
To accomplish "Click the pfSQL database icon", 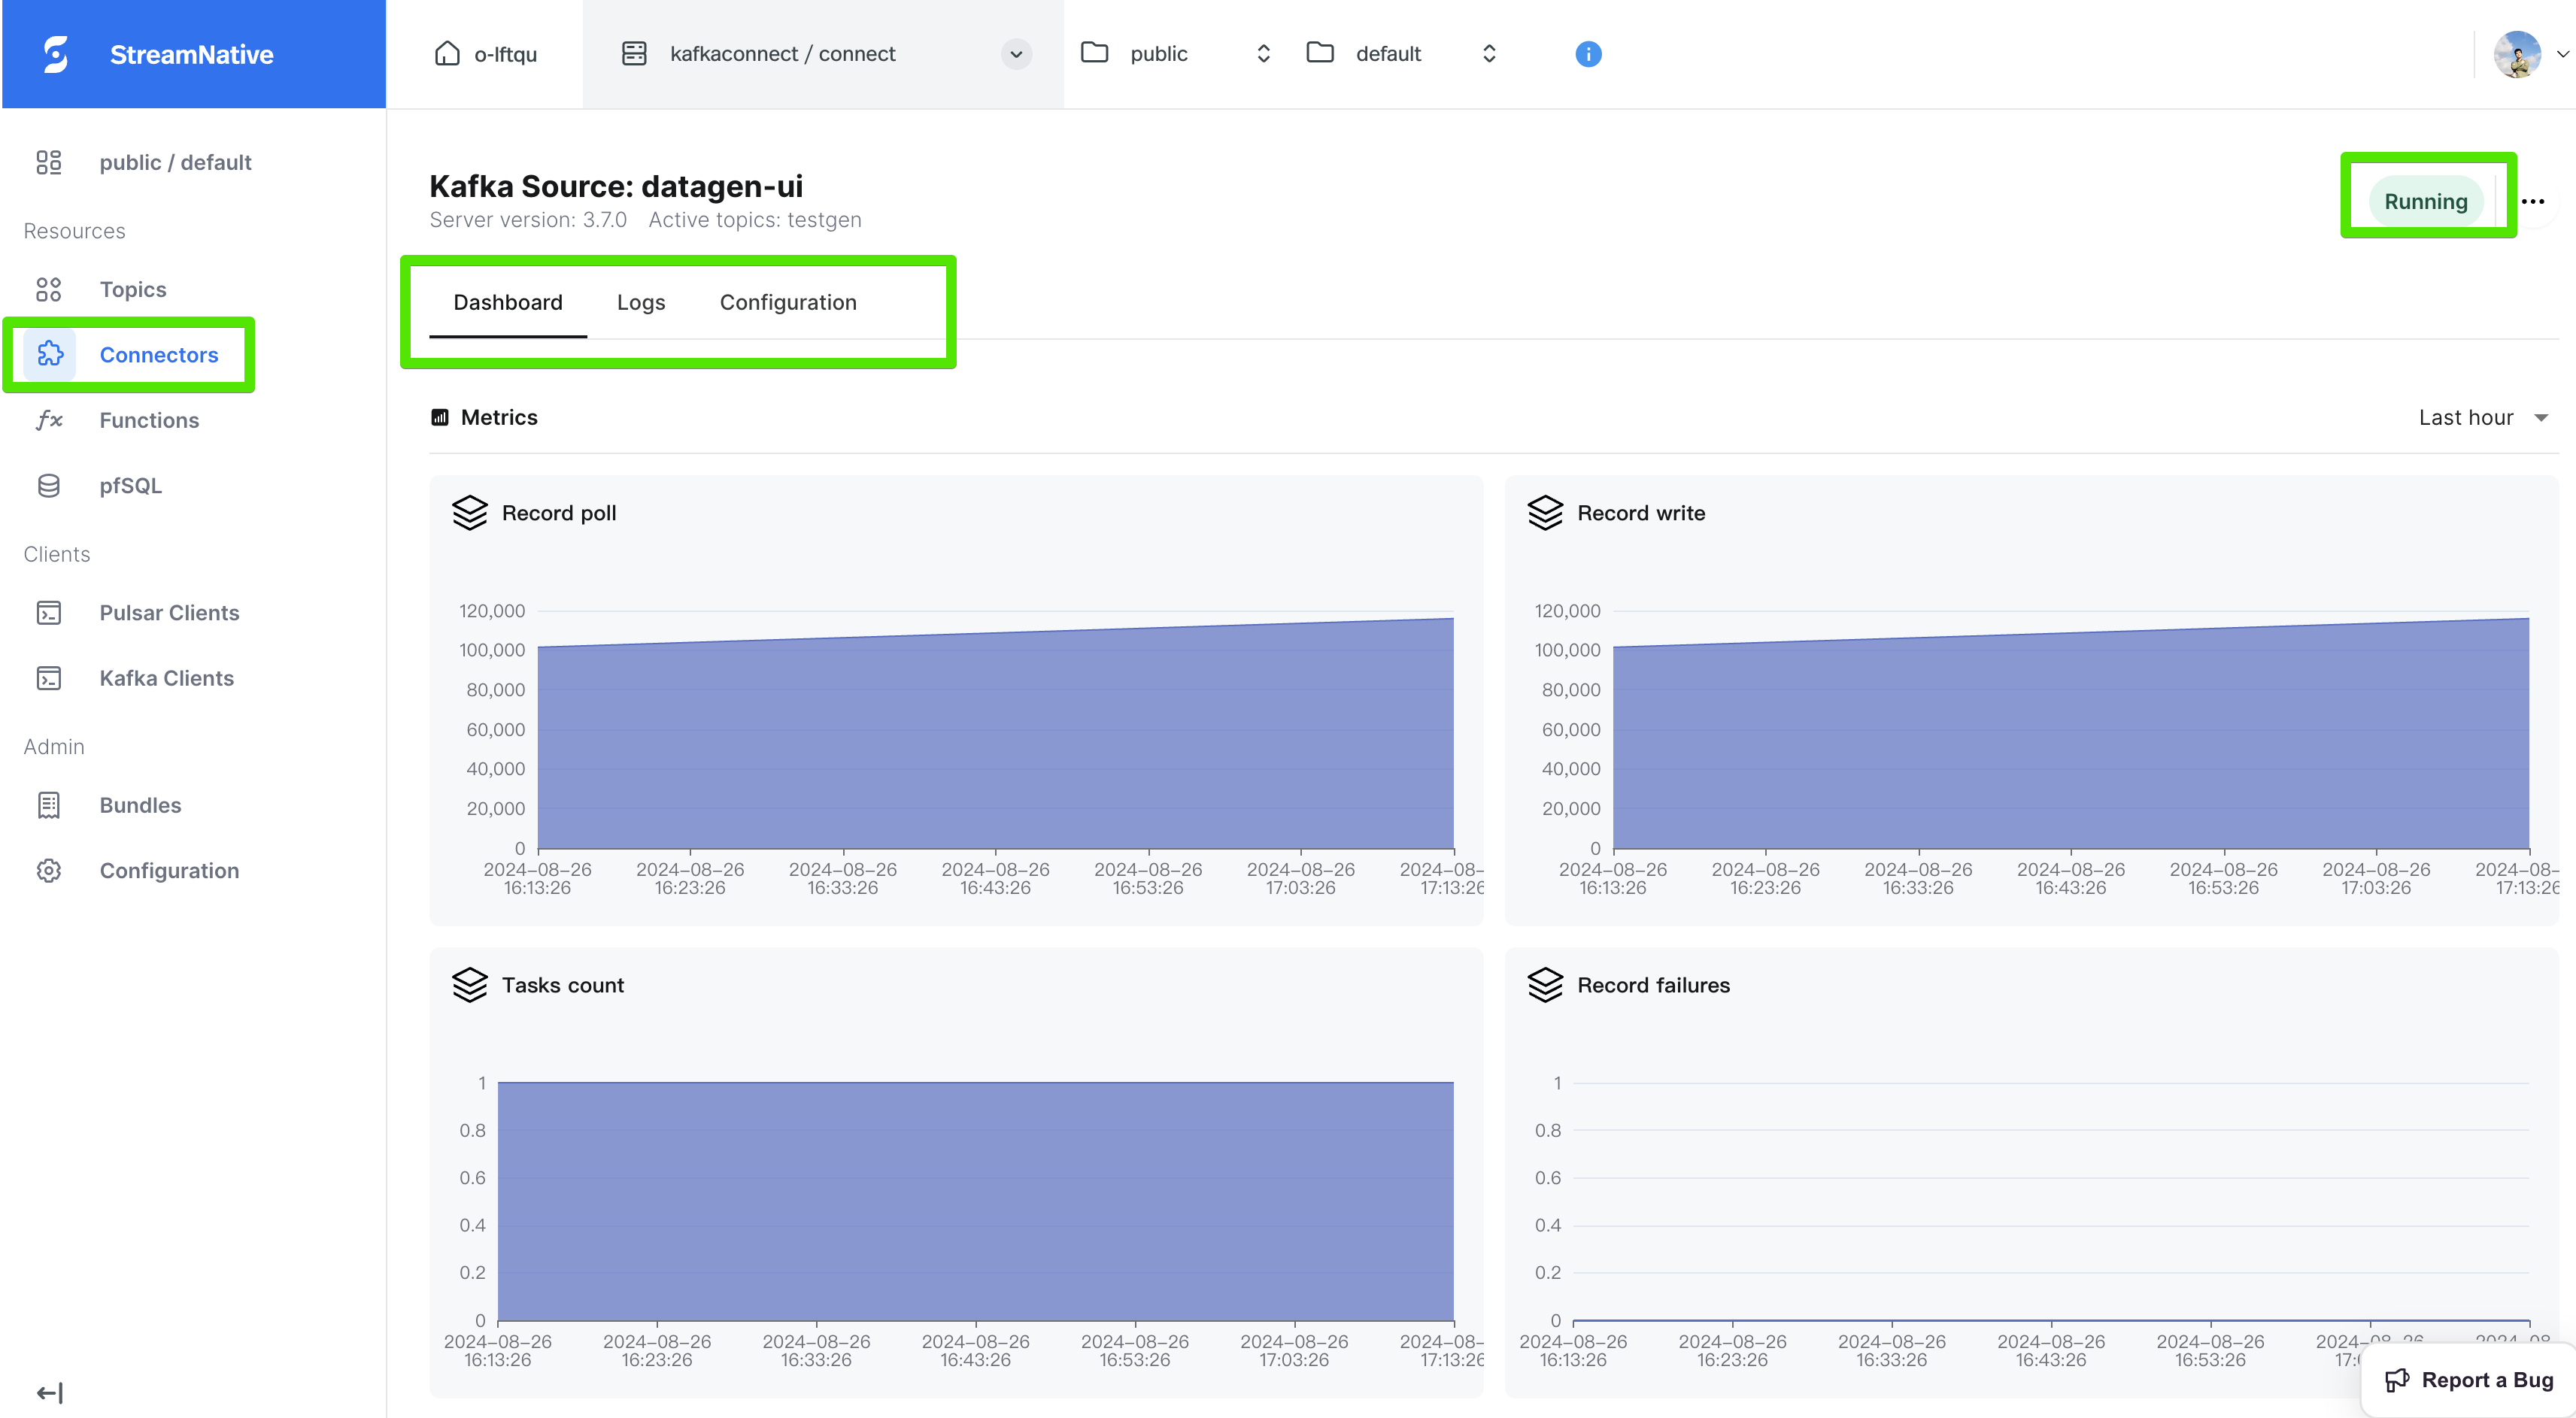I will click(x=49, y=485).
